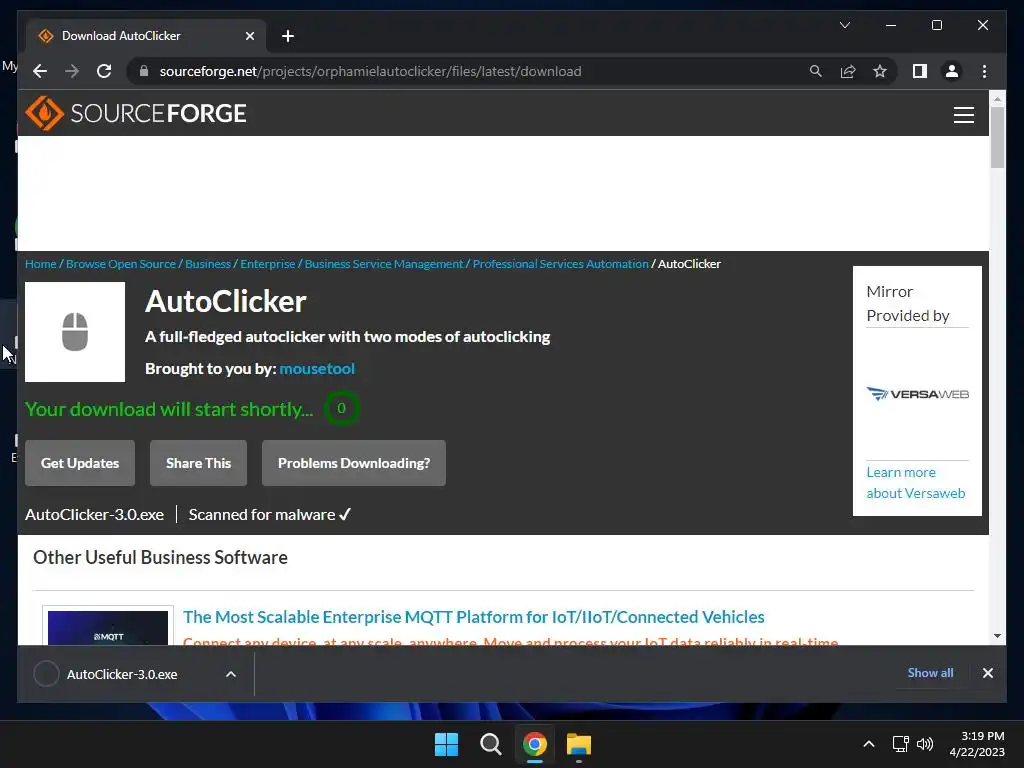The width and height of the screenshot is (1024, 768).
Task: Click the Problems Downloading? button
Action: (x=354, y=463)
